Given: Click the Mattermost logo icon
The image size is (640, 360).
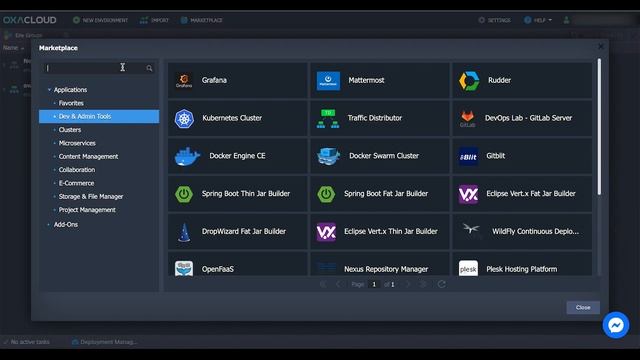Looking at the screenshot, I should [328, 80].
